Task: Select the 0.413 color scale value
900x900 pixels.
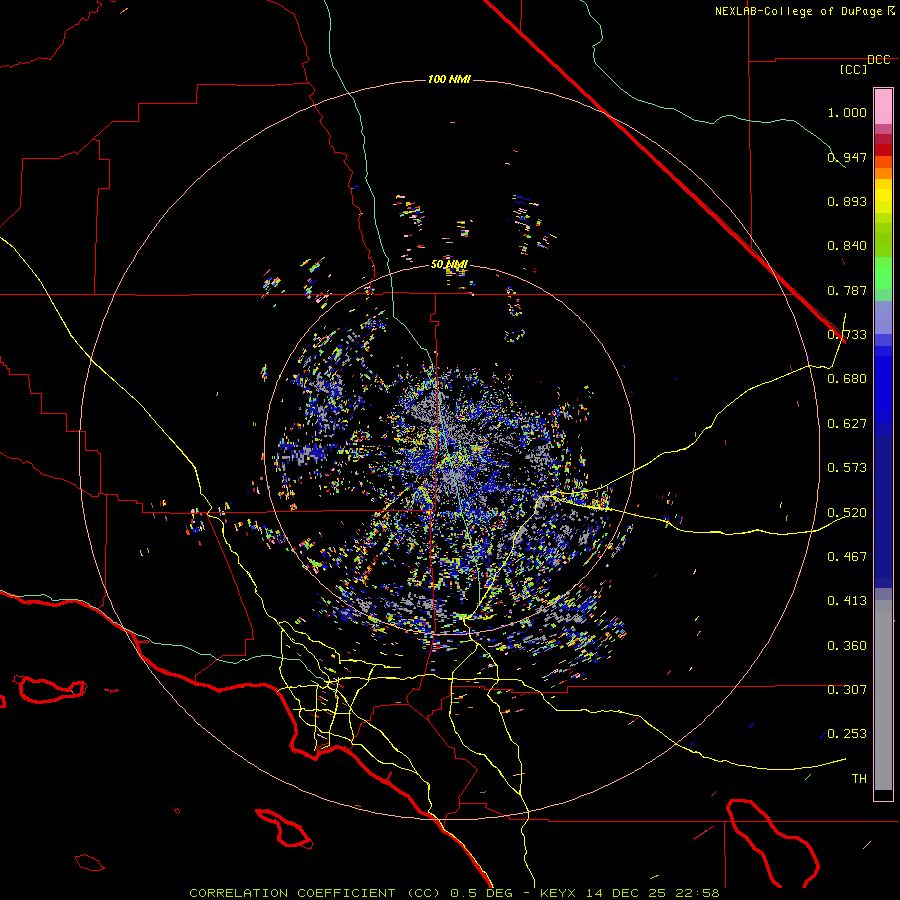Action: [847, 601]
